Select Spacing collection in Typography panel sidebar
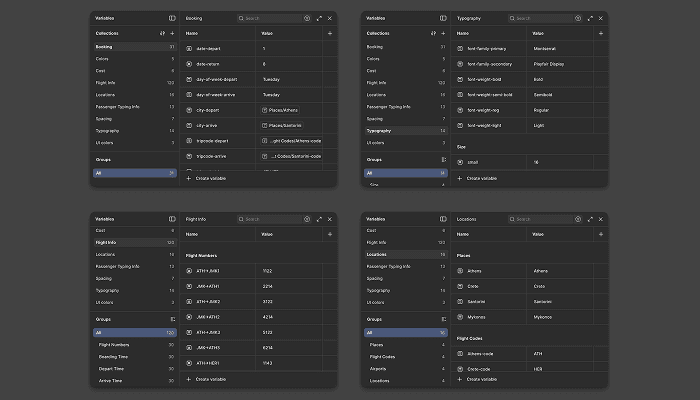The height and width of the screenshot is (400, 700). point(406,119)
